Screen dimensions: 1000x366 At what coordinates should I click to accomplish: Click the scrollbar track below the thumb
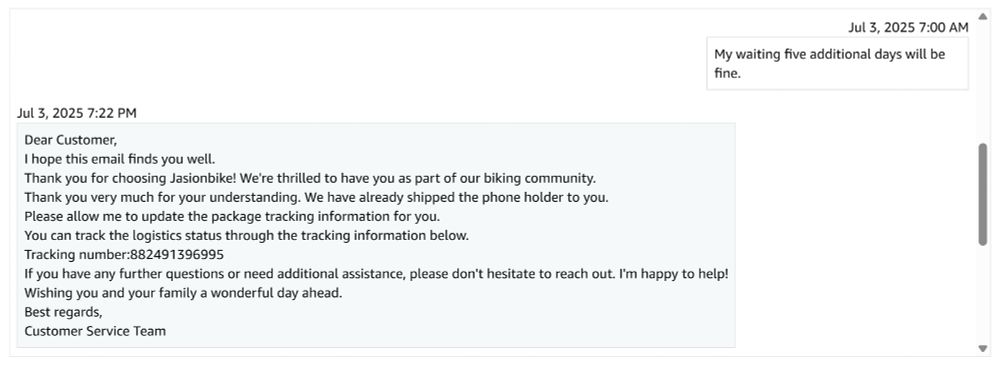pyautogui.click(x=983, y=293)
